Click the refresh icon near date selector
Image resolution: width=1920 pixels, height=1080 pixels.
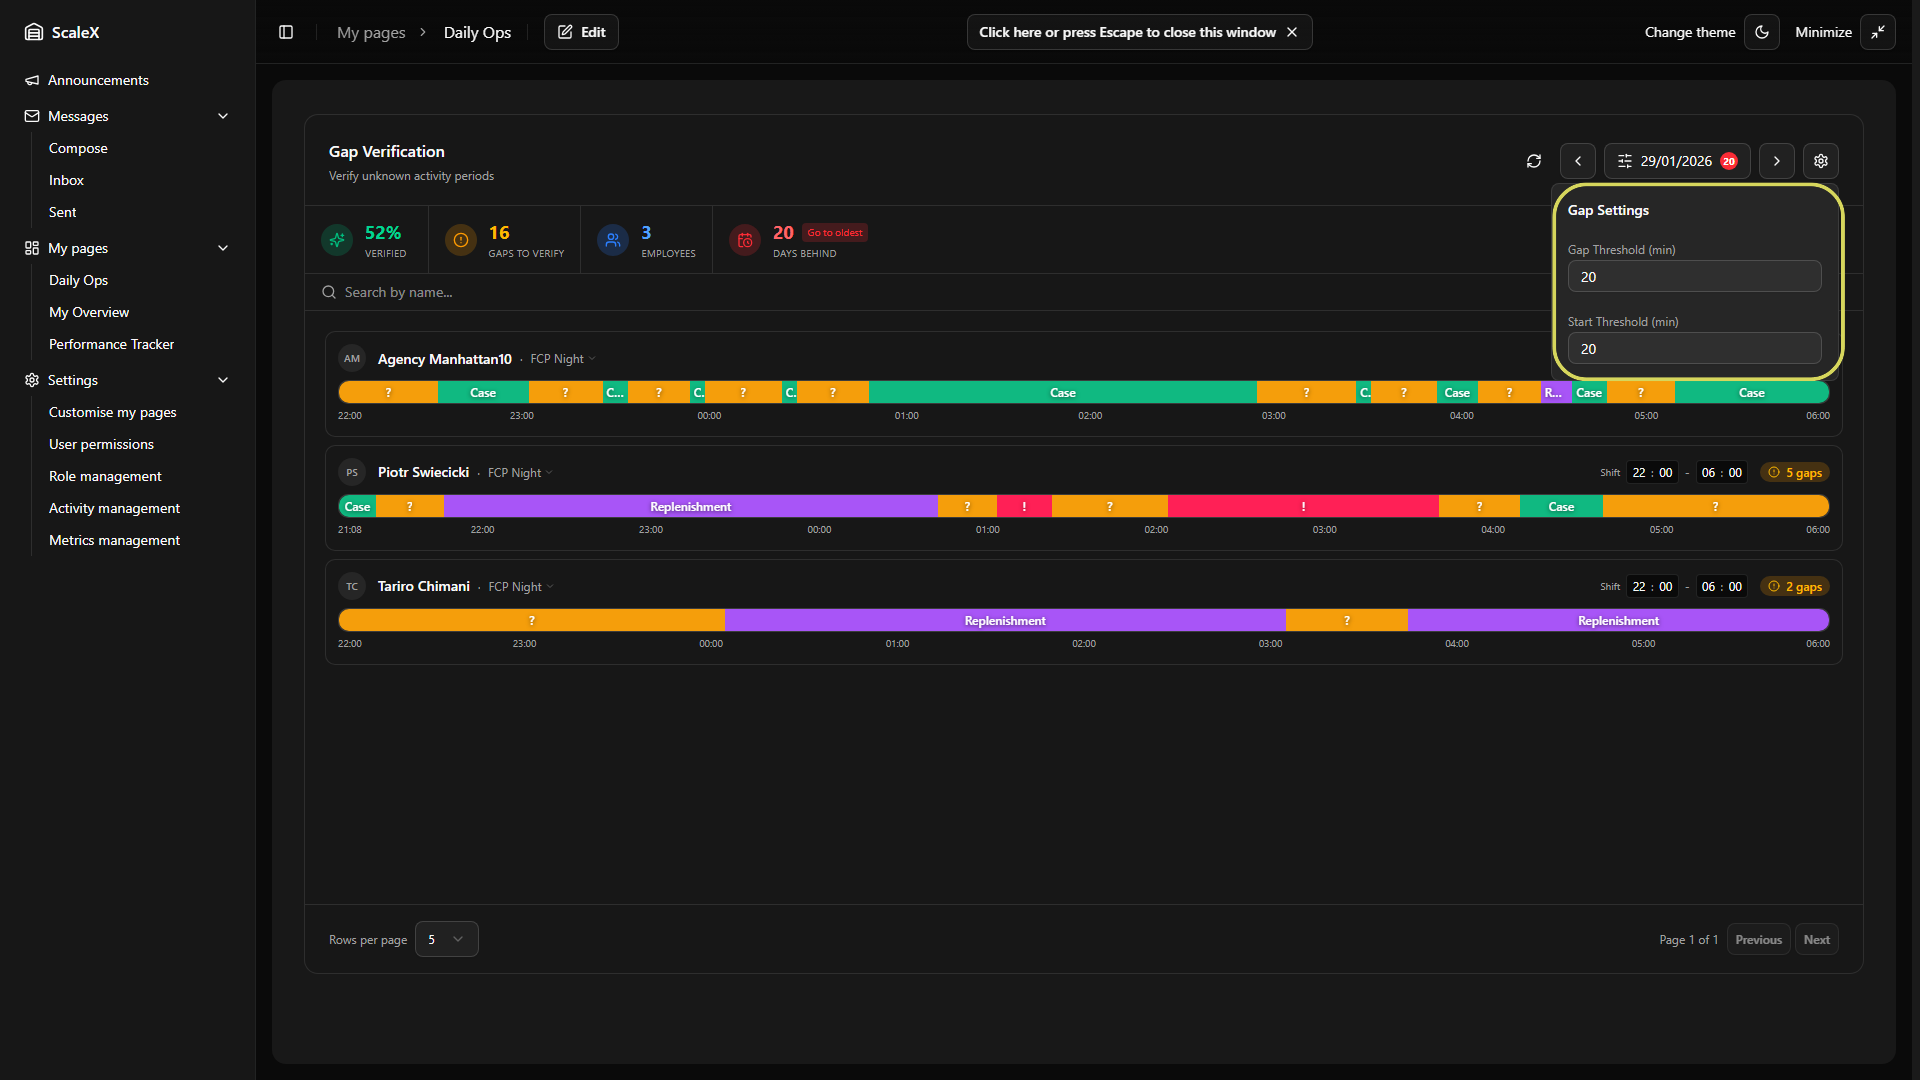(x=1533, y=161)
